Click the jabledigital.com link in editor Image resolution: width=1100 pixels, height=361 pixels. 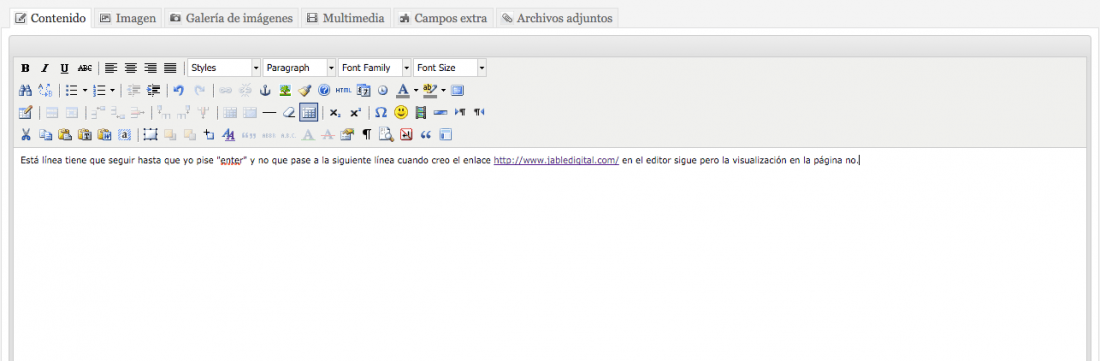[556, 161]
